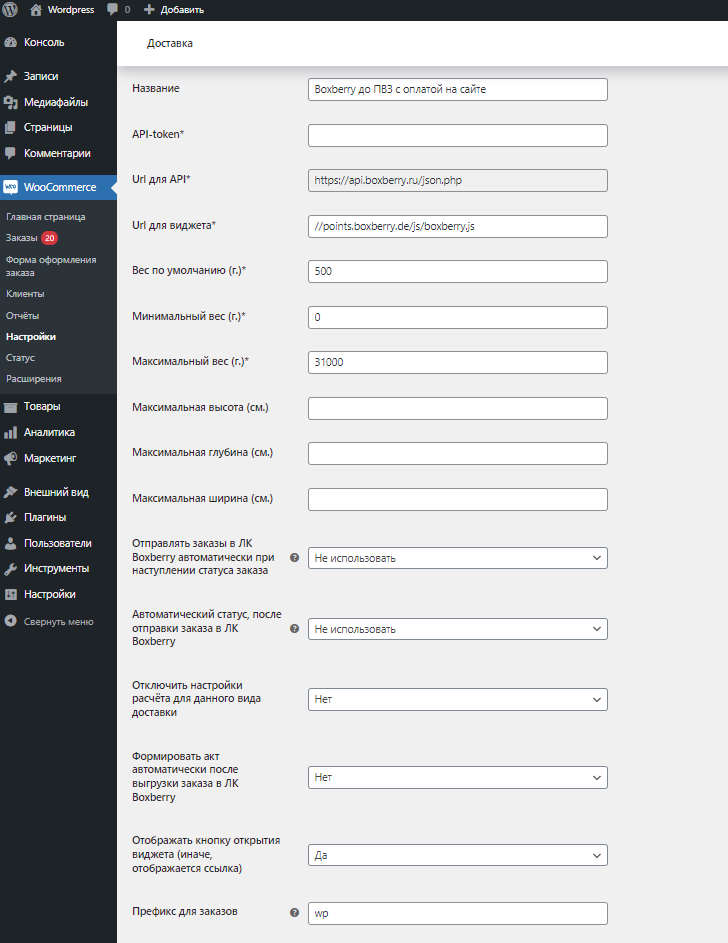
Task: Click the pages icon beside Страницы
Action: coord(11,127)
